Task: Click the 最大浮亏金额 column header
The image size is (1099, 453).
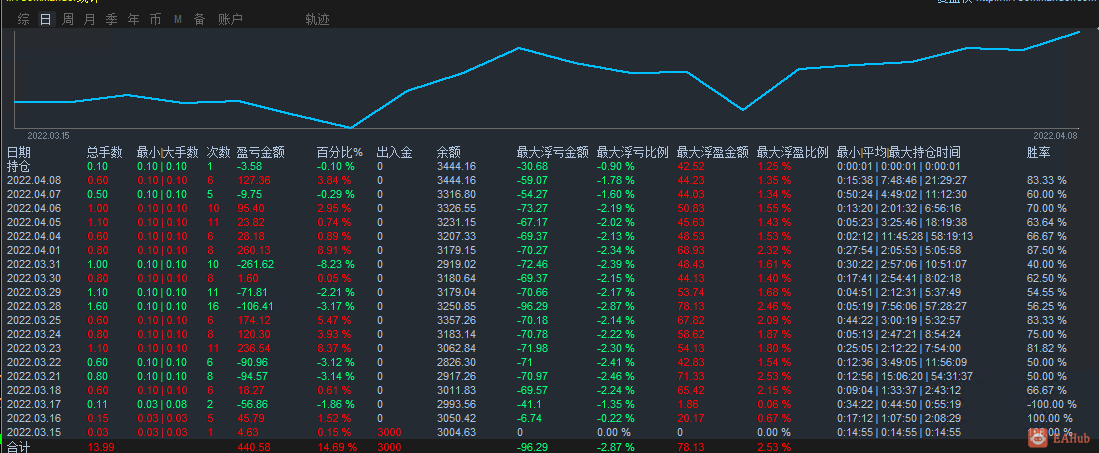Action: click(x=552, y=152)
